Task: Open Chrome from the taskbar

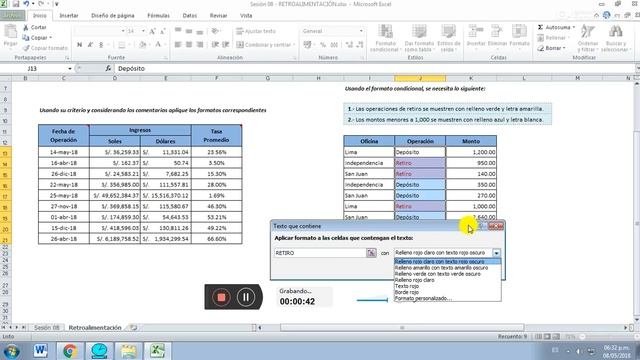Action: (70, 351)
